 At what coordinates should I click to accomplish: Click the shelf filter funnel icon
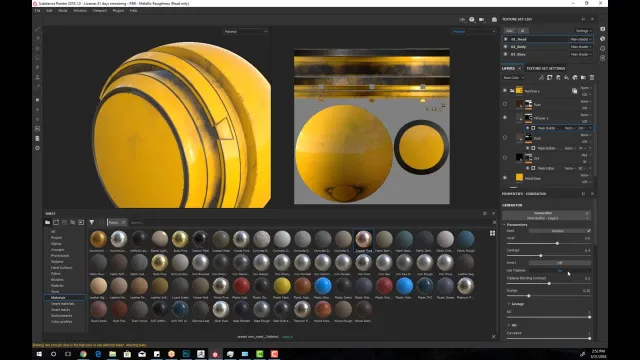tap(92, 222)
